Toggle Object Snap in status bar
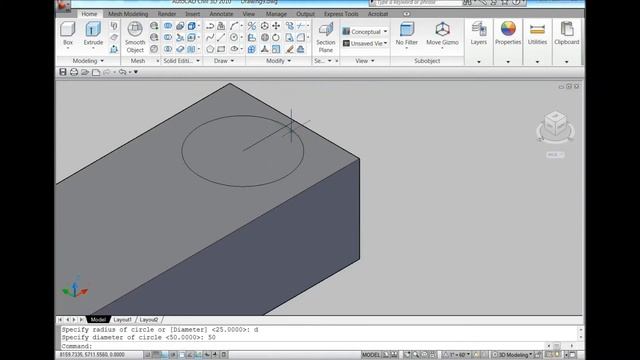This screenshot has width=640, height=360. tap(182, 355)
